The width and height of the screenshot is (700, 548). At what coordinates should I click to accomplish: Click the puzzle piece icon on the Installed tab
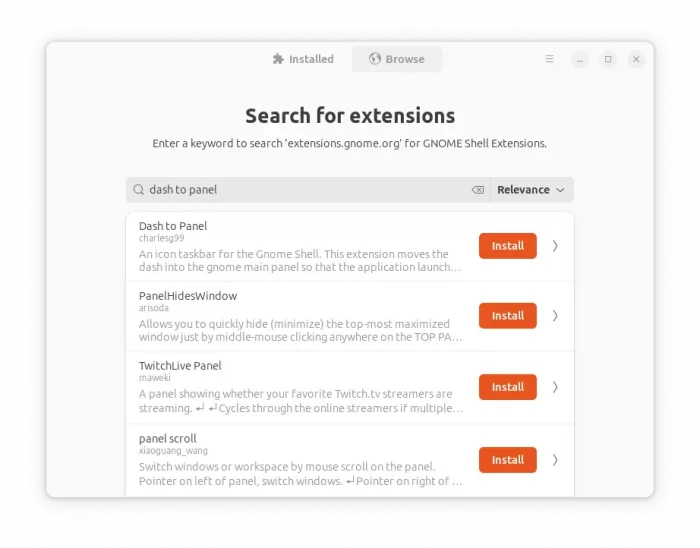[278, 59]
